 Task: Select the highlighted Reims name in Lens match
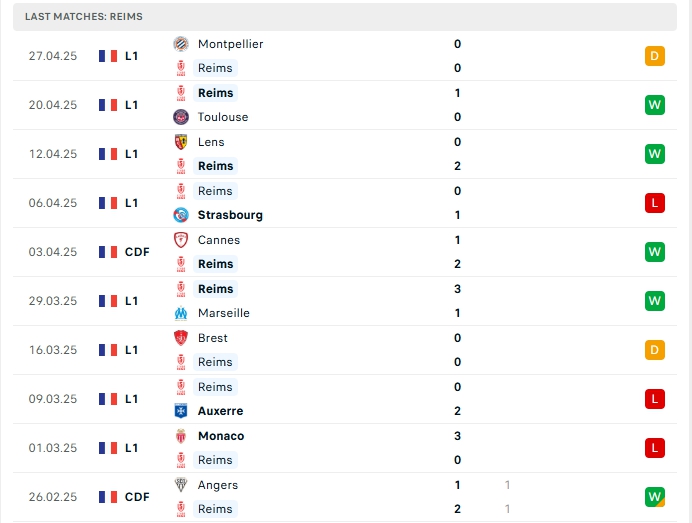tap(215, 166)
